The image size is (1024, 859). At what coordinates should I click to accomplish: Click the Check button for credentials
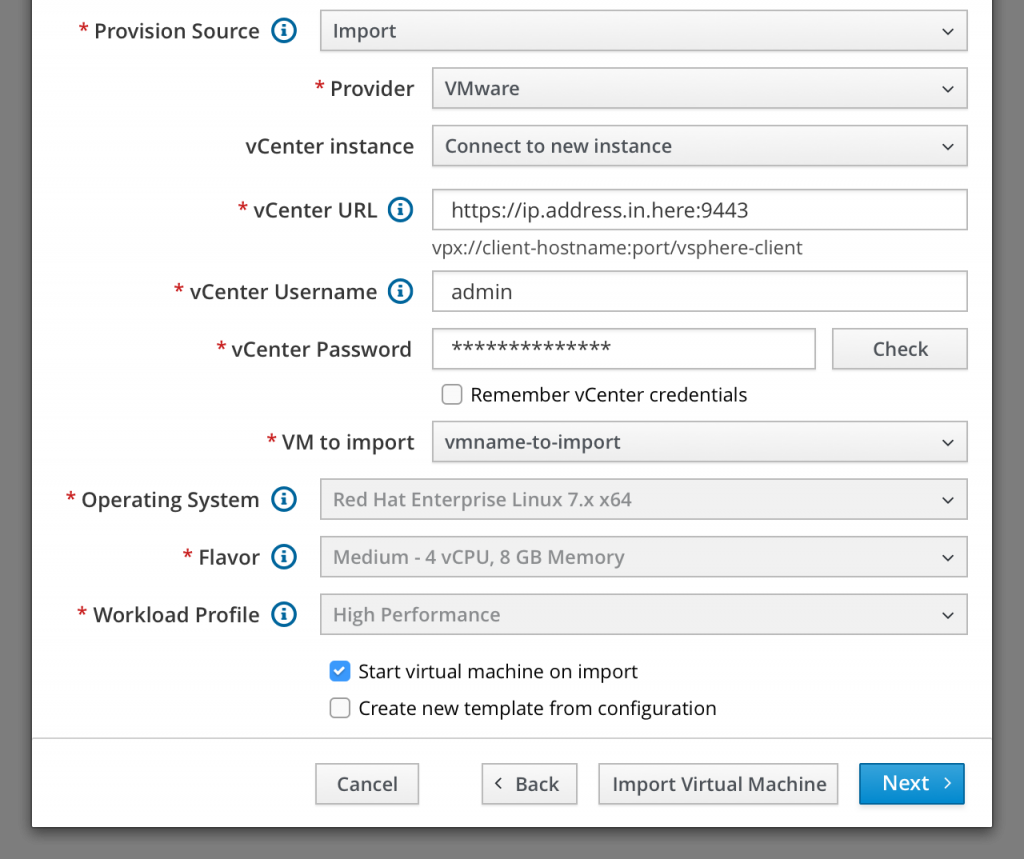[900, 349]
